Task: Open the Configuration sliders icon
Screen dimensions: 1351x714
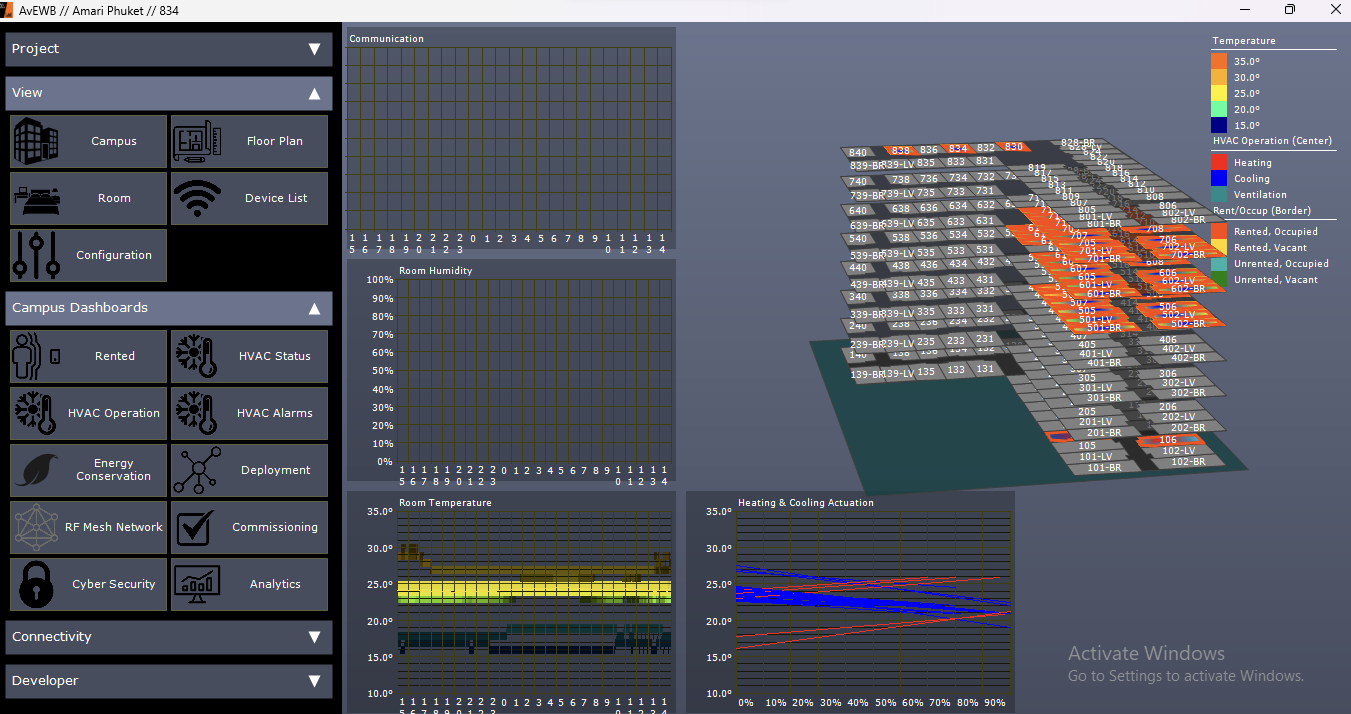Action: [x=36, y=255]
